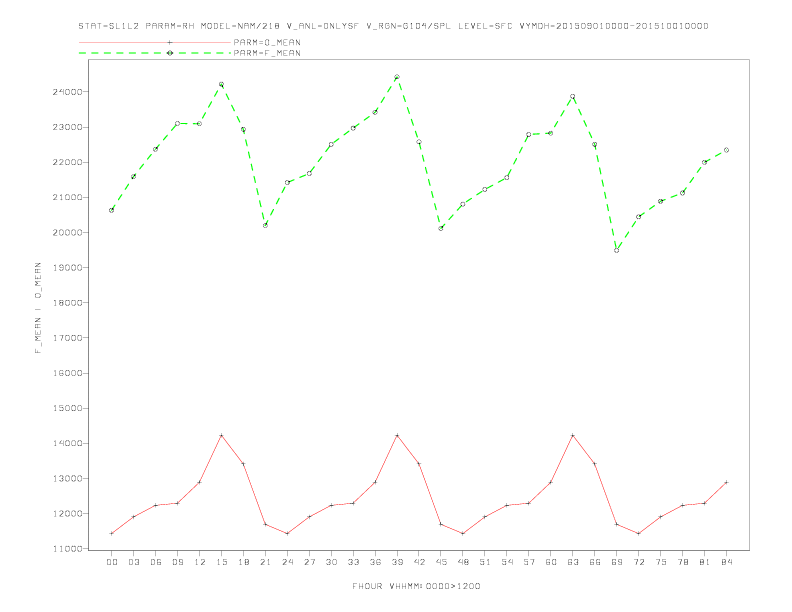This screenshot has width=792, height=612.
Task: Click the 22000 y-axis tick label
Action: 68,163
